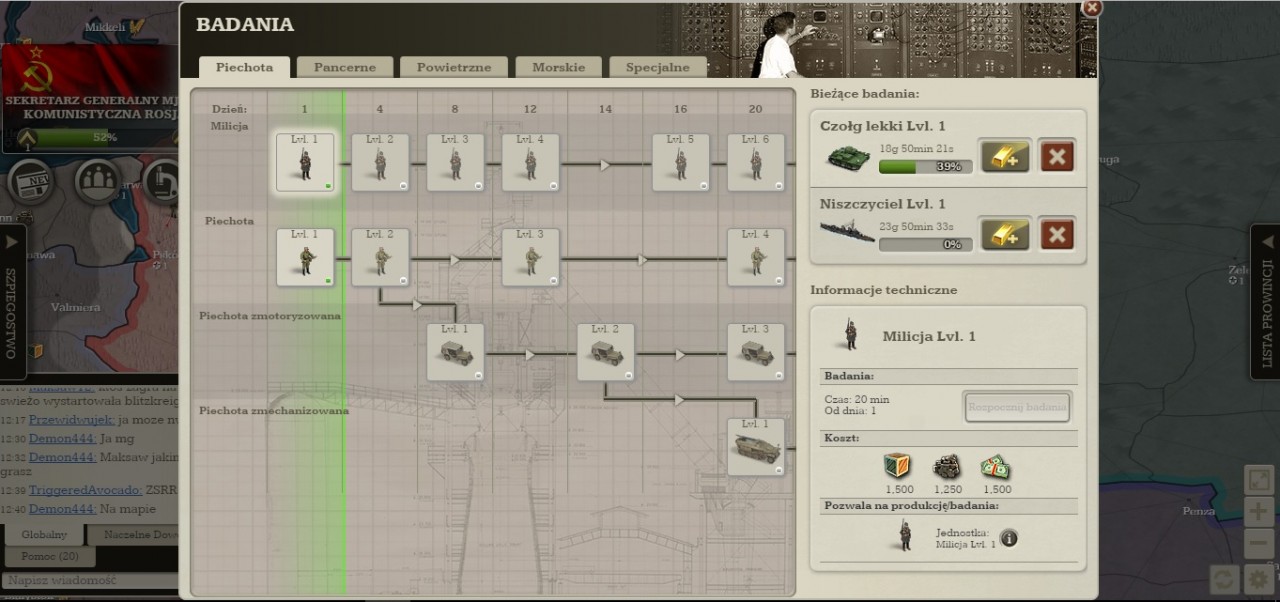Open the diplomacy people icon
Screen dimensions: 1280x602
click(x=98, y=182)
